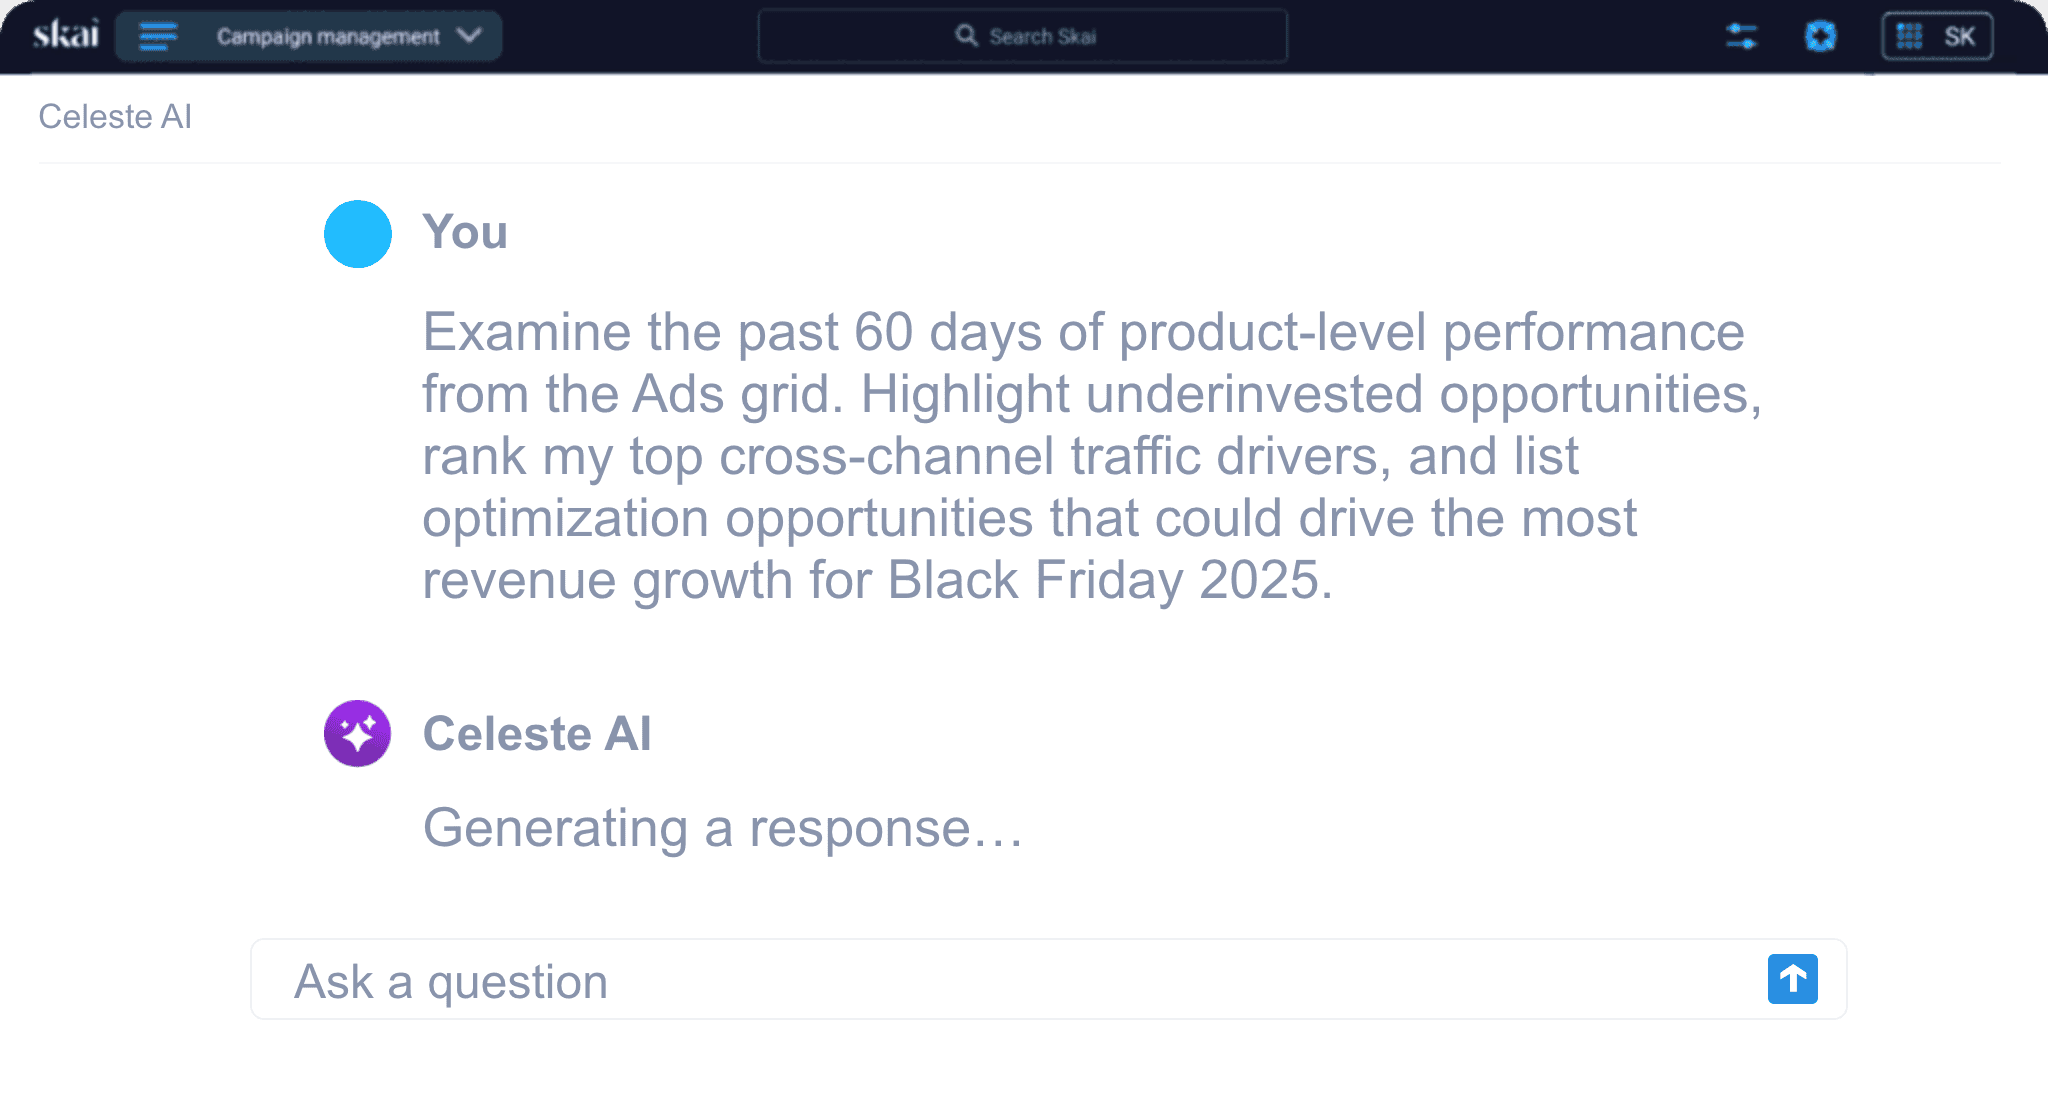Screen dimensions: 2048x1118
Task: Open the apps grid next to SK
Action: tap(1906, 36)
